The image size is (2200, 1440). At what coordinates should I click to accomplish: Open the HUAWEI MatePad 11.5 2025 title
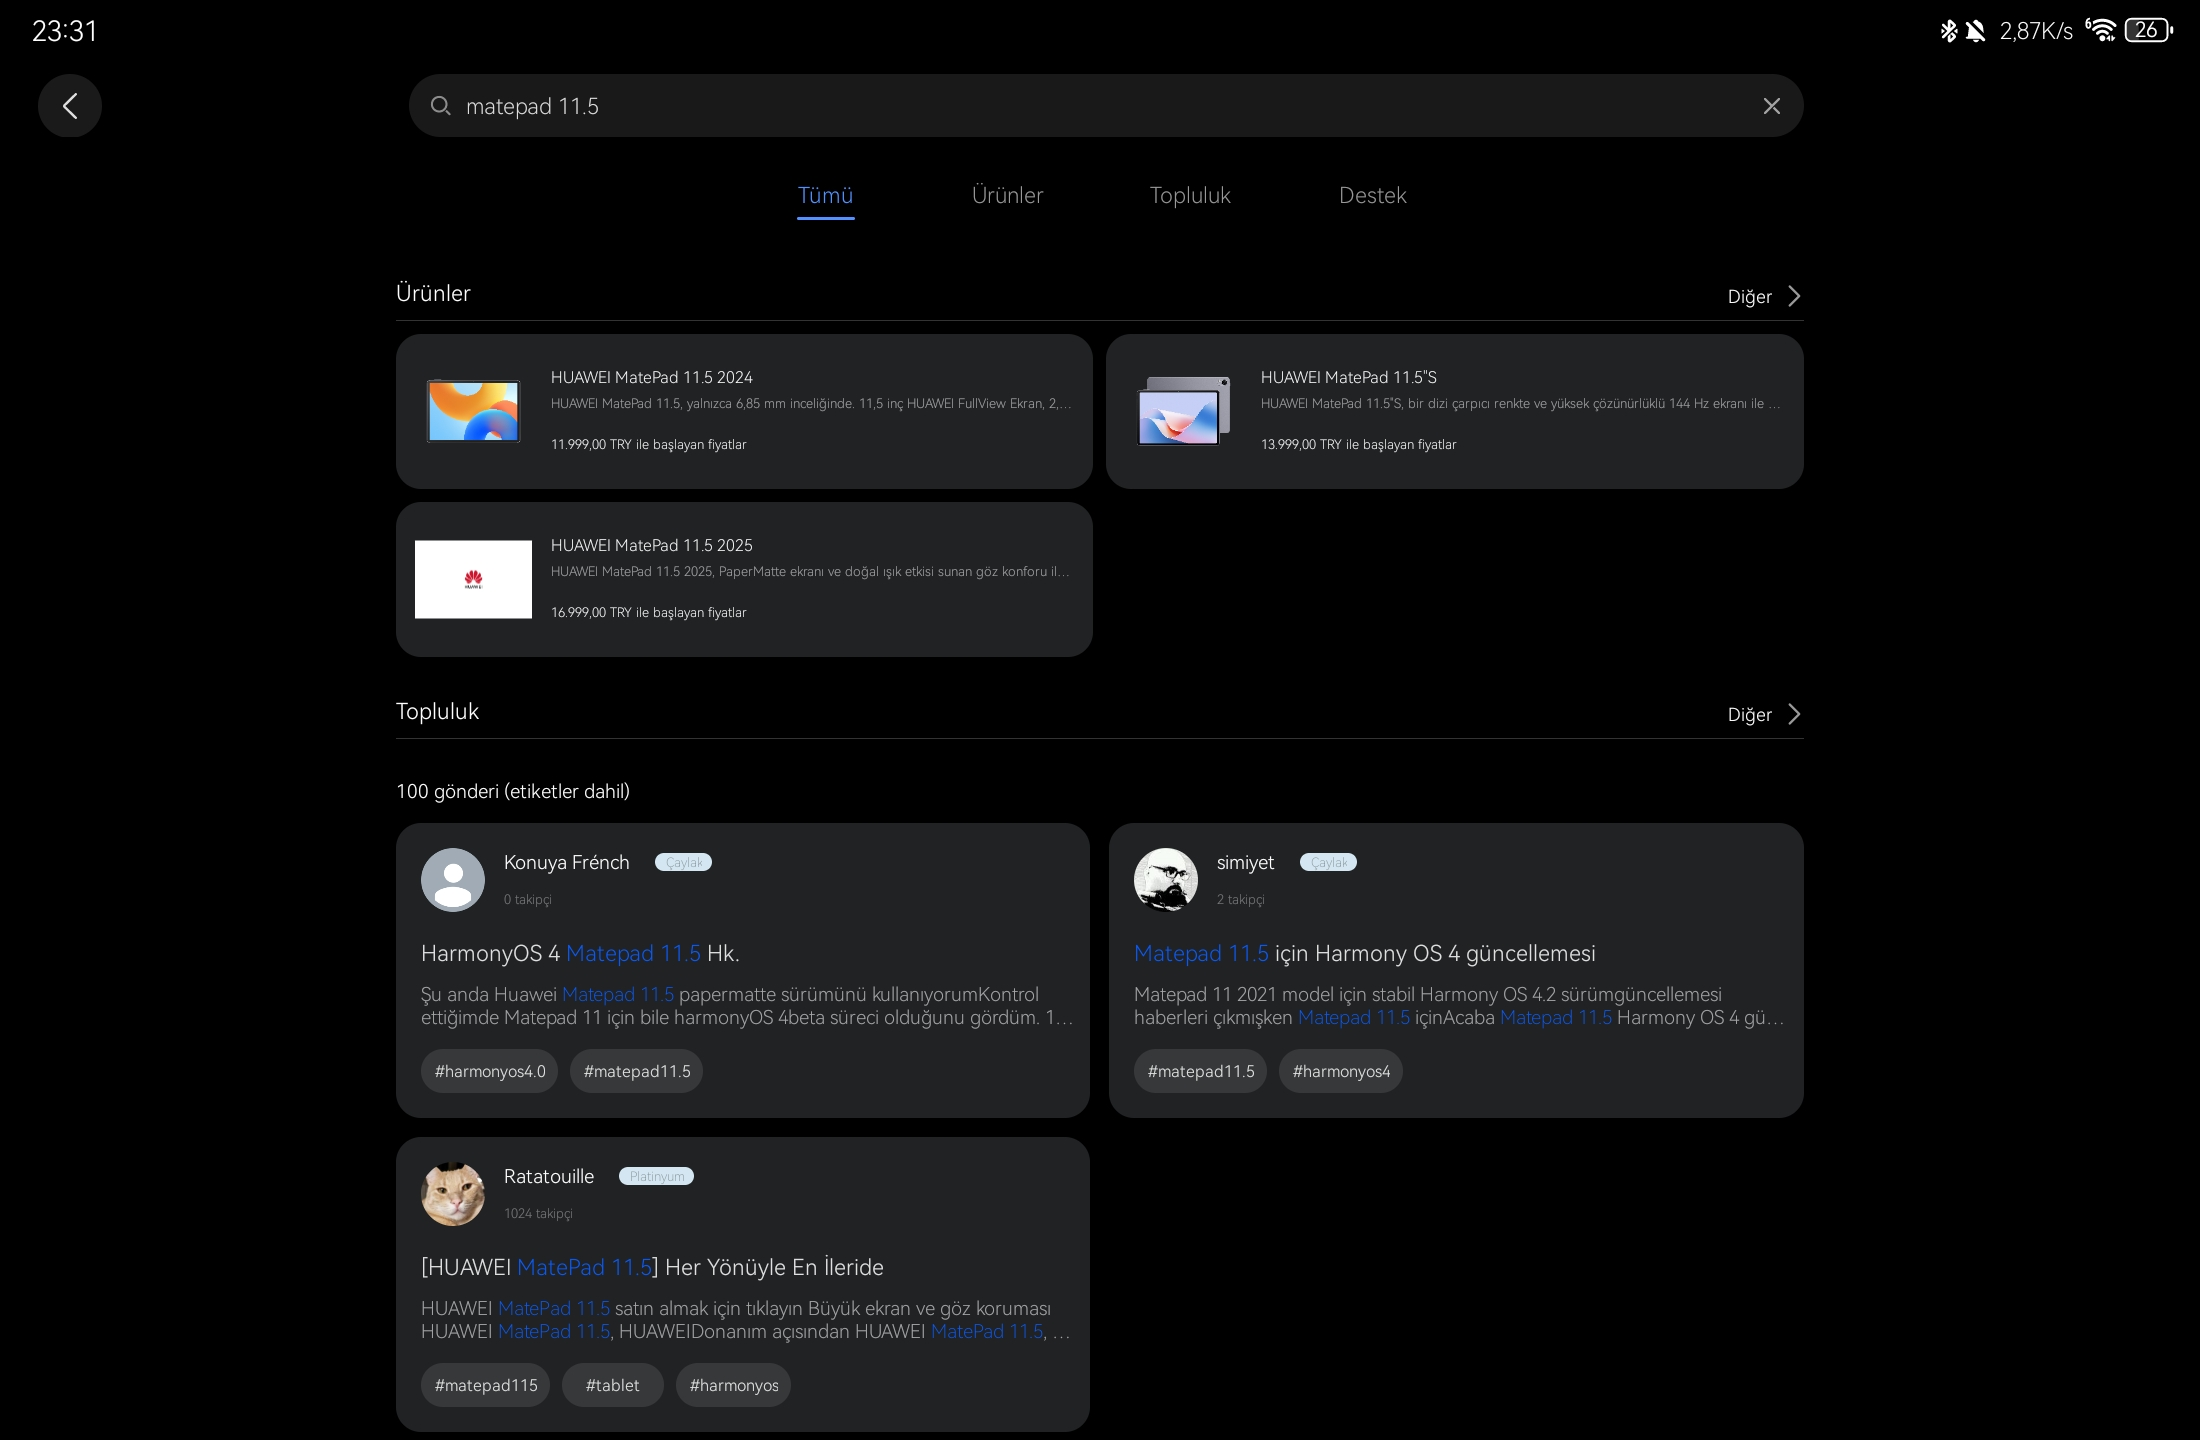651,545
